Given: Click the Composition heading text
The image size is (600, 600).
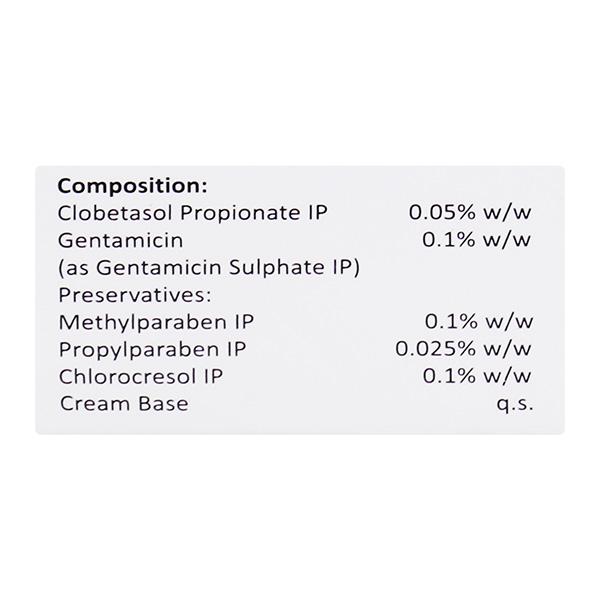Looking at the screenshot, I should point(133,186).
